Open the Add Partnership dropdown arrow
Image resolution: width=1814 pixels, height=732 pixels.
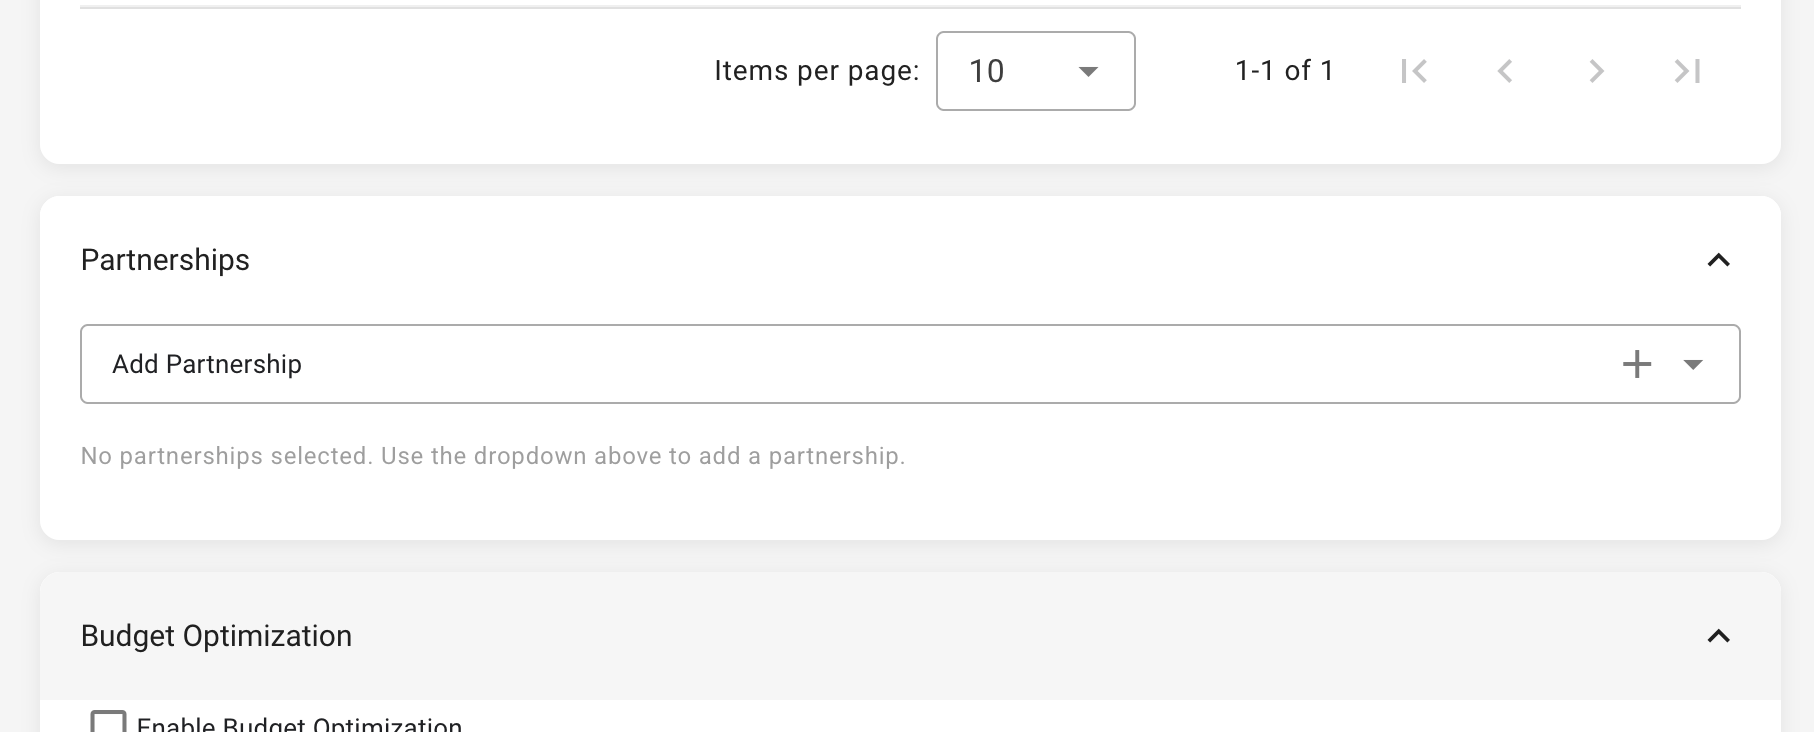[x=1693, y=364]
